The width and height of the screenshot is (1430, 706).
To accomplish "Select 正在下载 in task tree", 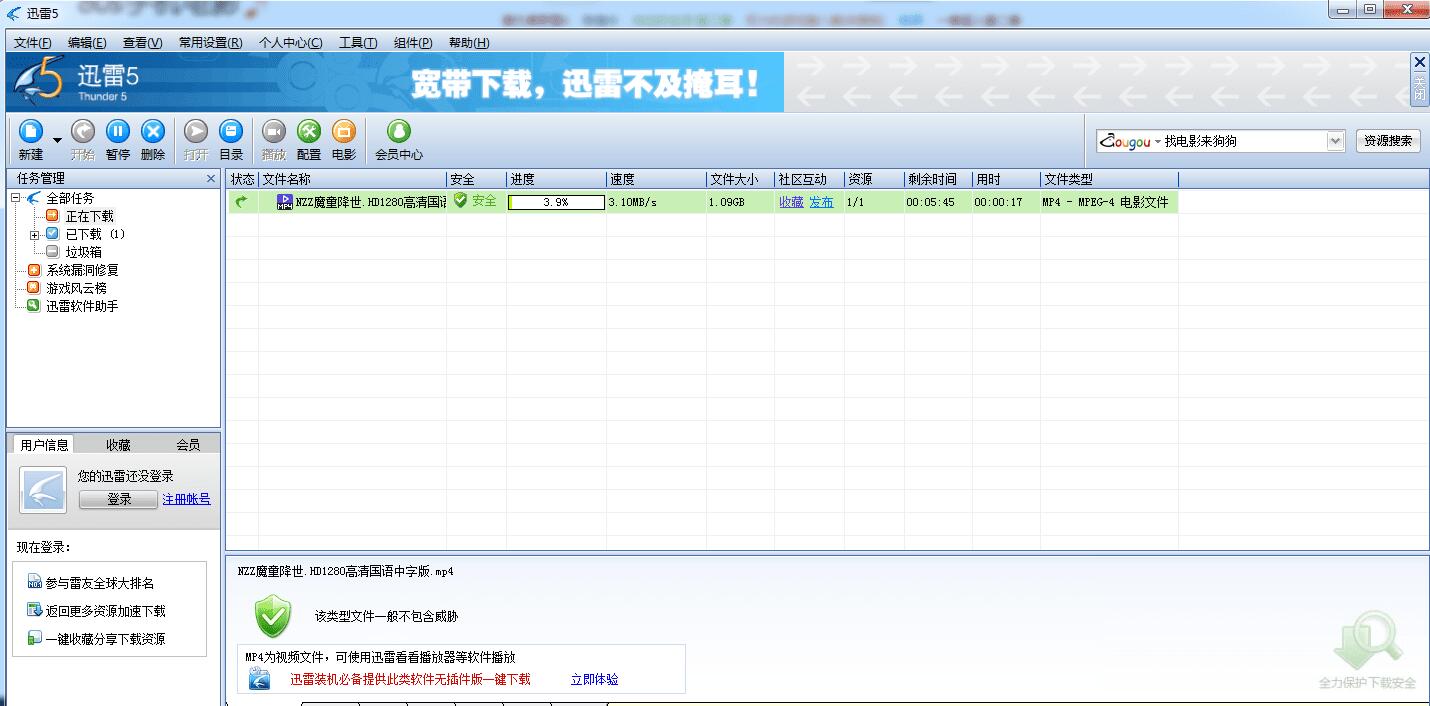I will (90, 216).
